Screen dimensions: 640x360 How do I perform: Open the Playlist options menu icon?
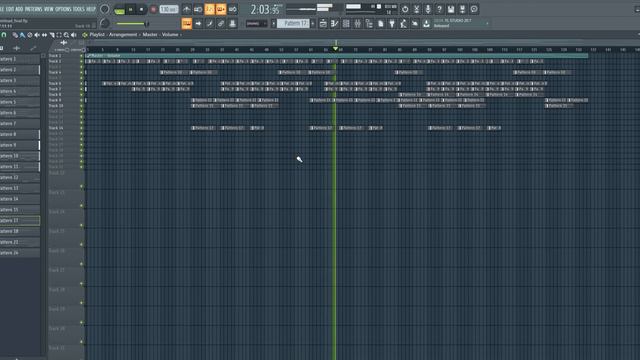click(85, 35)
